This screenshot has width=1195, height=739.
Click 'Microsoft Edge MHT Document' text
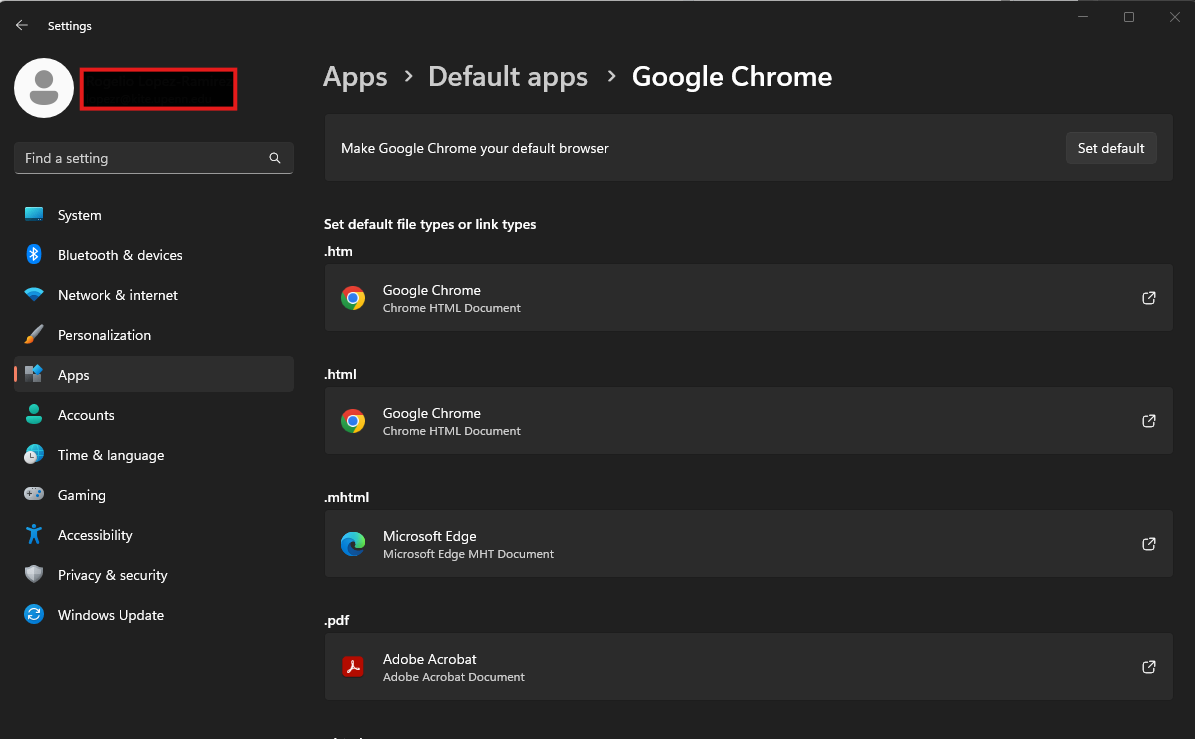click(468, 554)
